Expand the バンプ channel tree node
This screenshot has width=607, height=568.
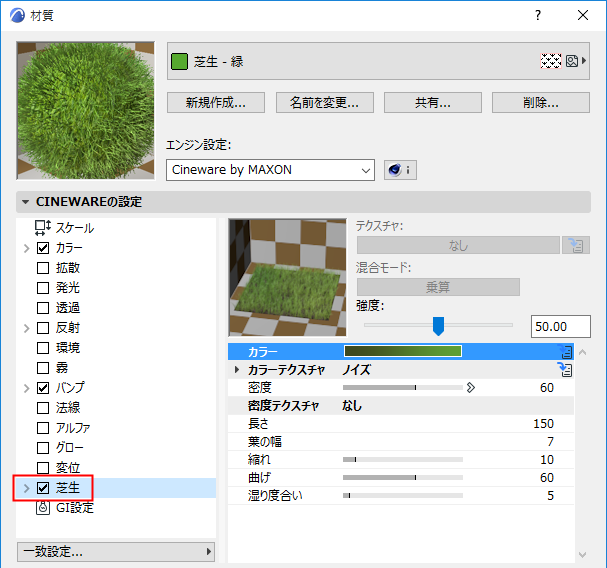click(26, 388)
